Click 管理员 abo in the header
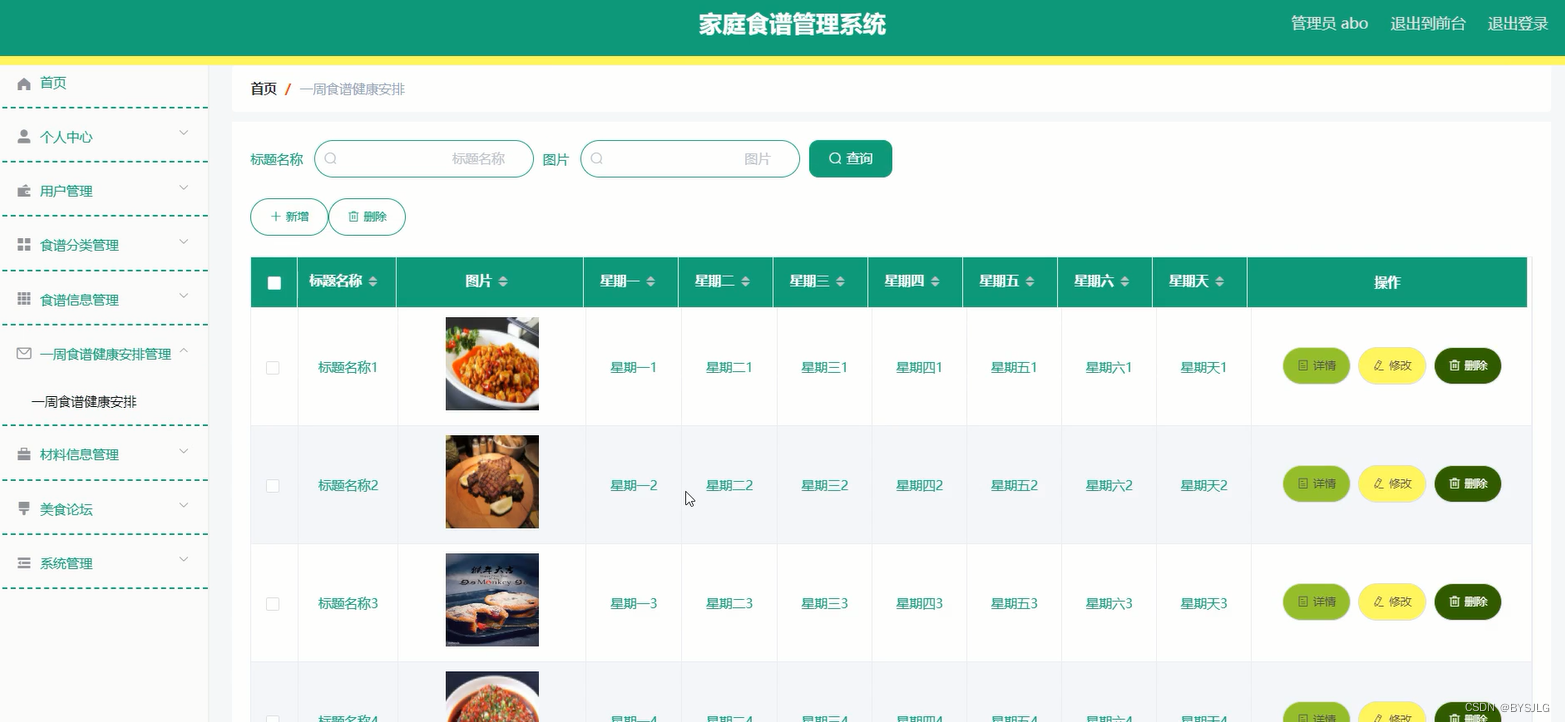The image size is (1565, 722). tap(1329, 24)
